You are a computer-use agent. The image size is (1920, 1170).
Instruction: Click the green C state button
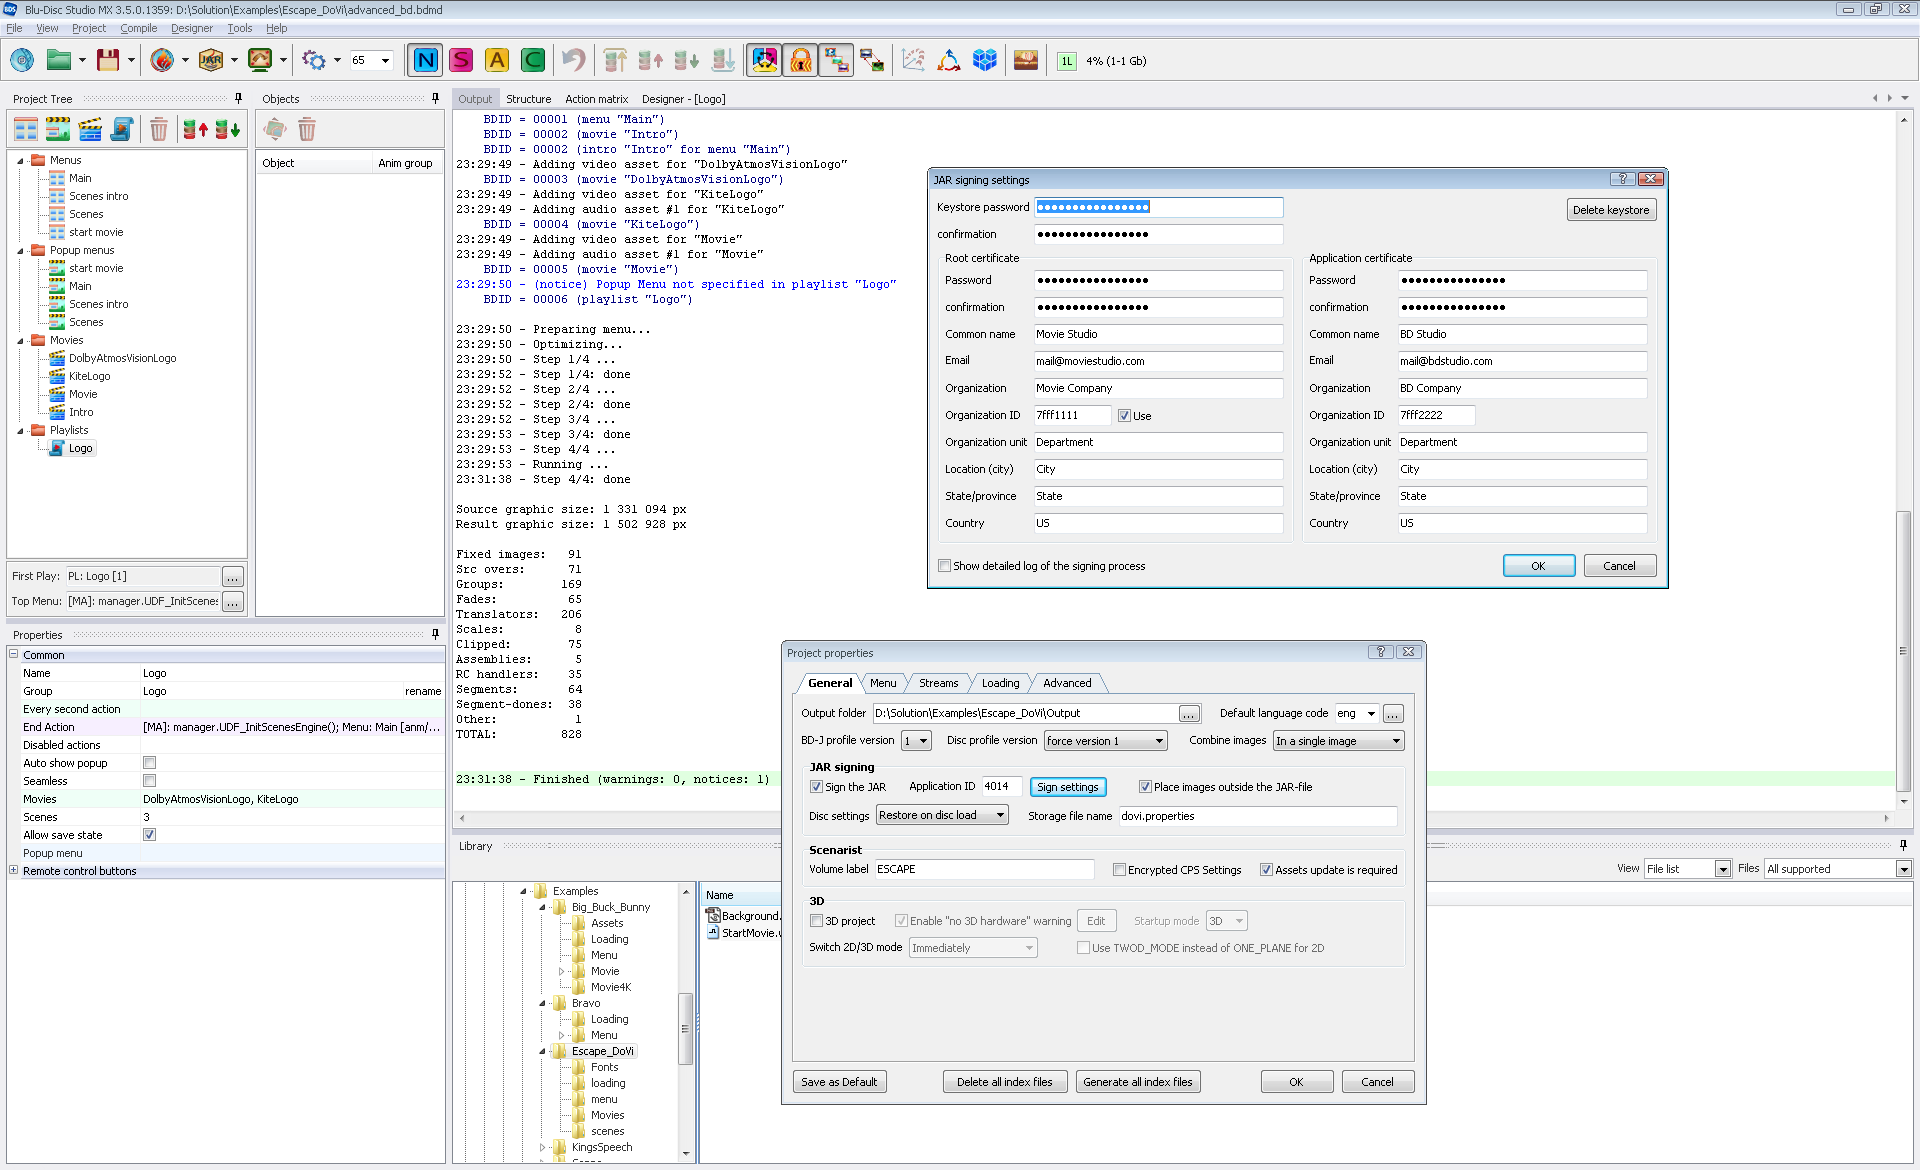click(533, 61)
